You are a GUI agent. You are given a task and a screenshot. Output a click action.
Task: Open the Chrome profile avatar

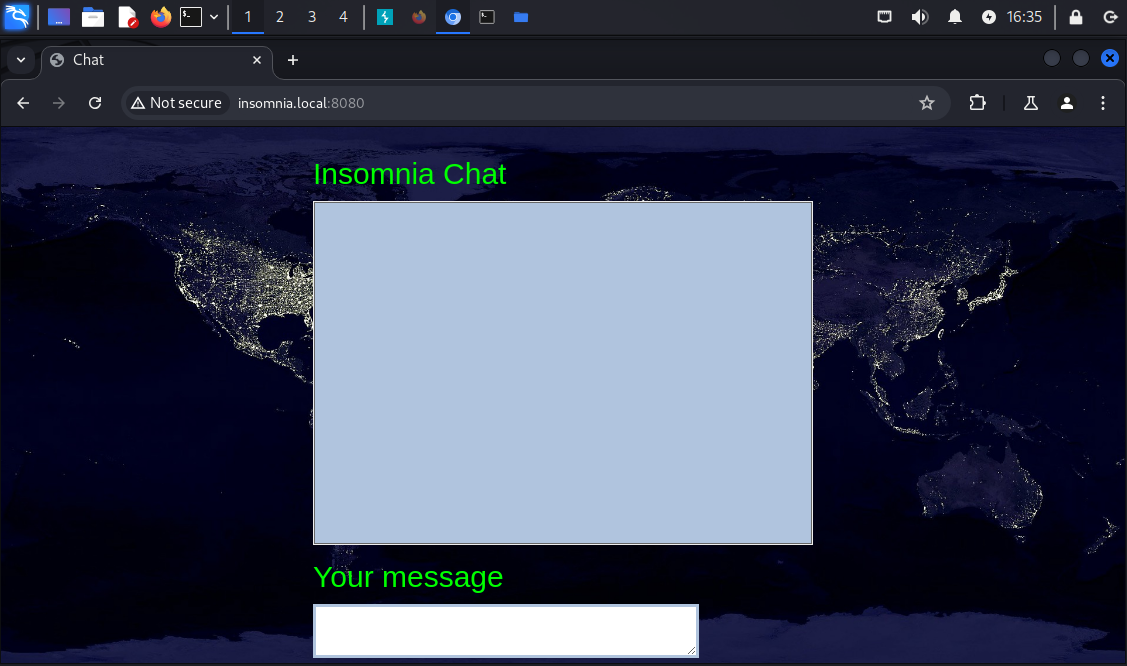1067,103
